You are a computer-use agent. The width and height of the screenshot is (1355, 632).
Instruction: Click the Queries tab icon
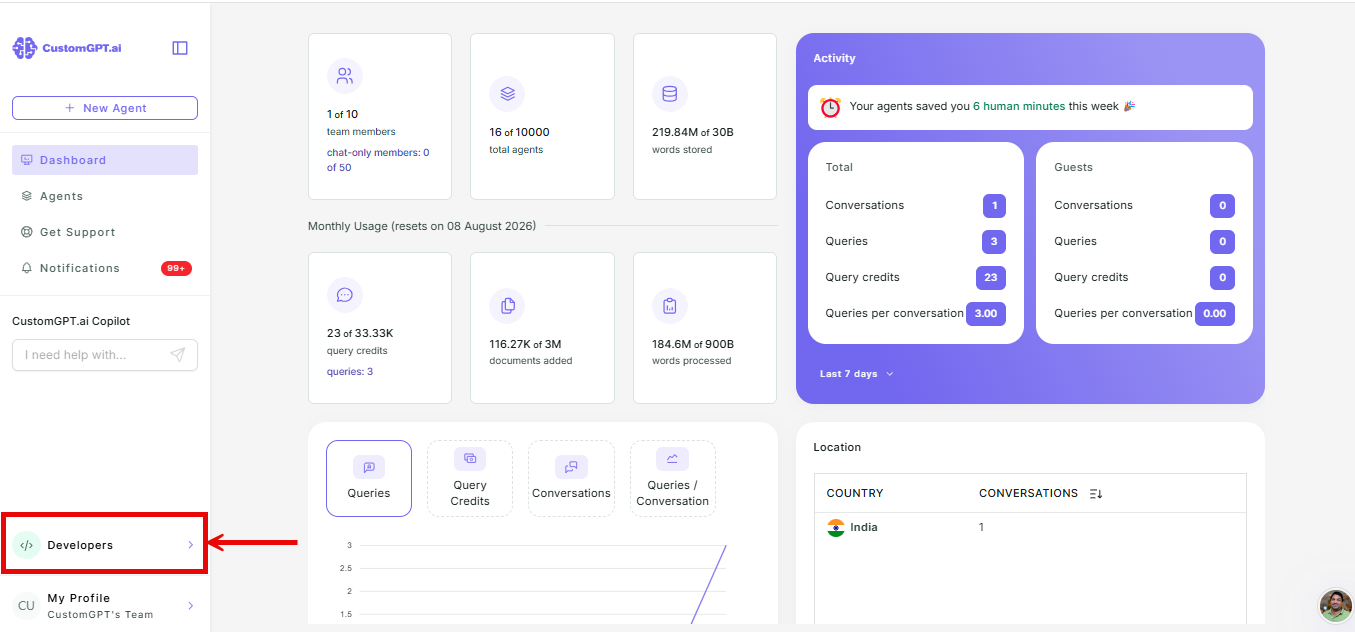pyautogui.click(x=368, y=467)
